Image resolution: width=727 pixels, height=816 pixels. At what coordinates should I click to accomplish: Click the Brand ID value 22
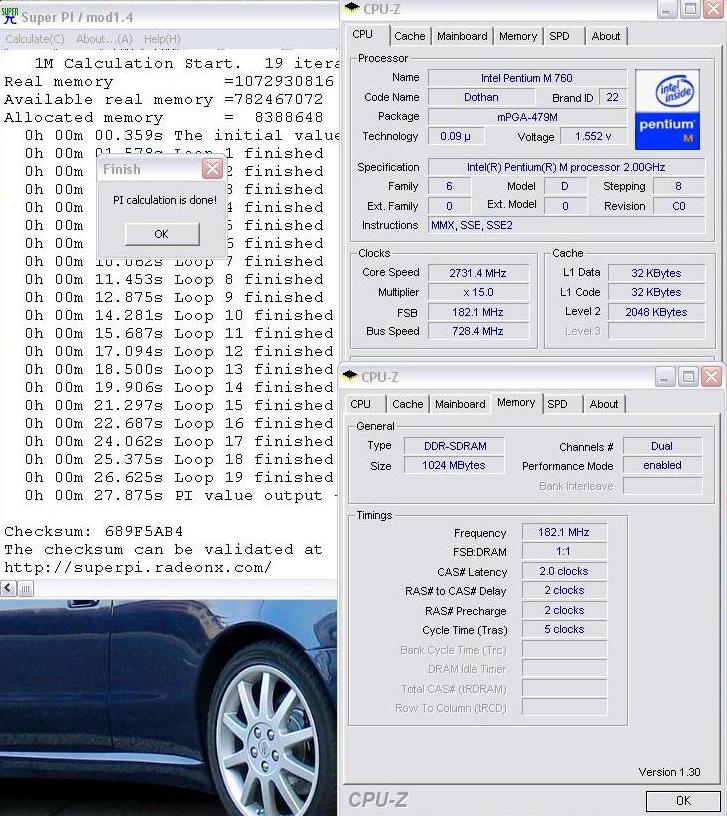tap(613, 97)
